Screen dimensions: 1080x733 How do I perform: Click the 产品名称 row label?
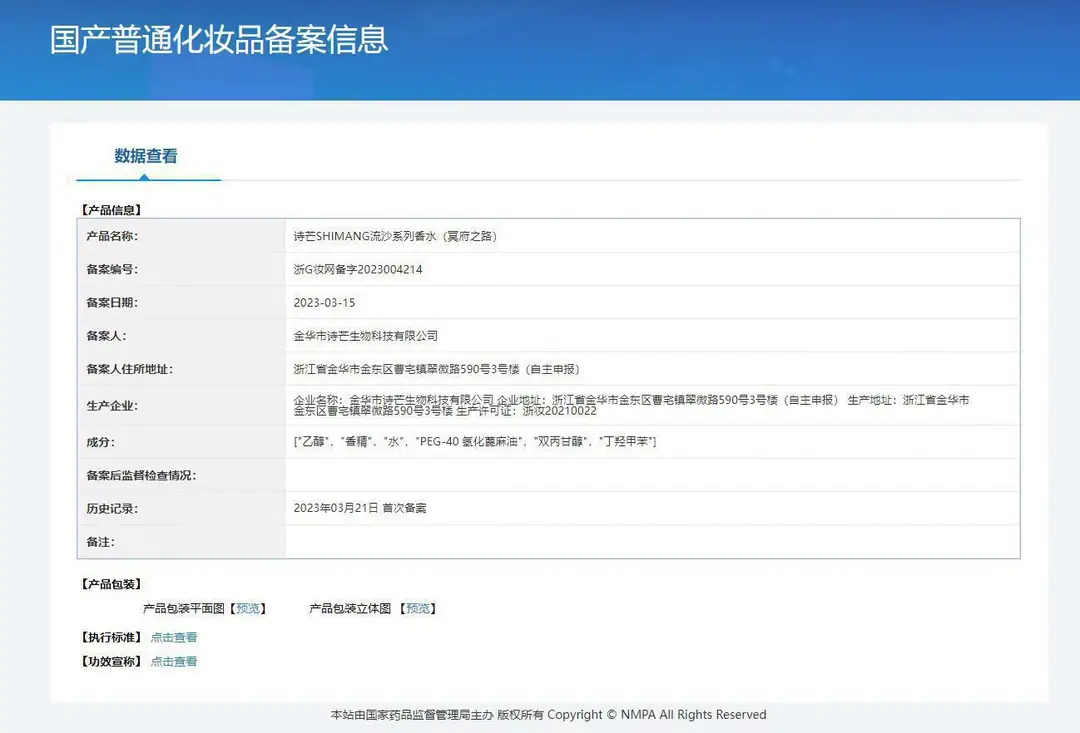pos(112,236)
